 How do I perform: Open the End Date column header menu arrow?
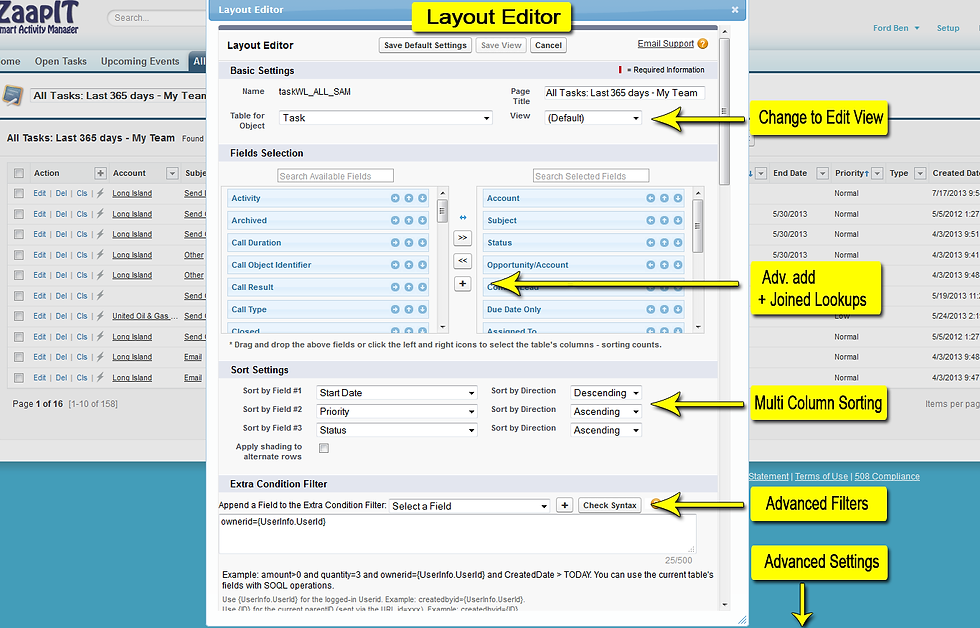tap(822, 173)
